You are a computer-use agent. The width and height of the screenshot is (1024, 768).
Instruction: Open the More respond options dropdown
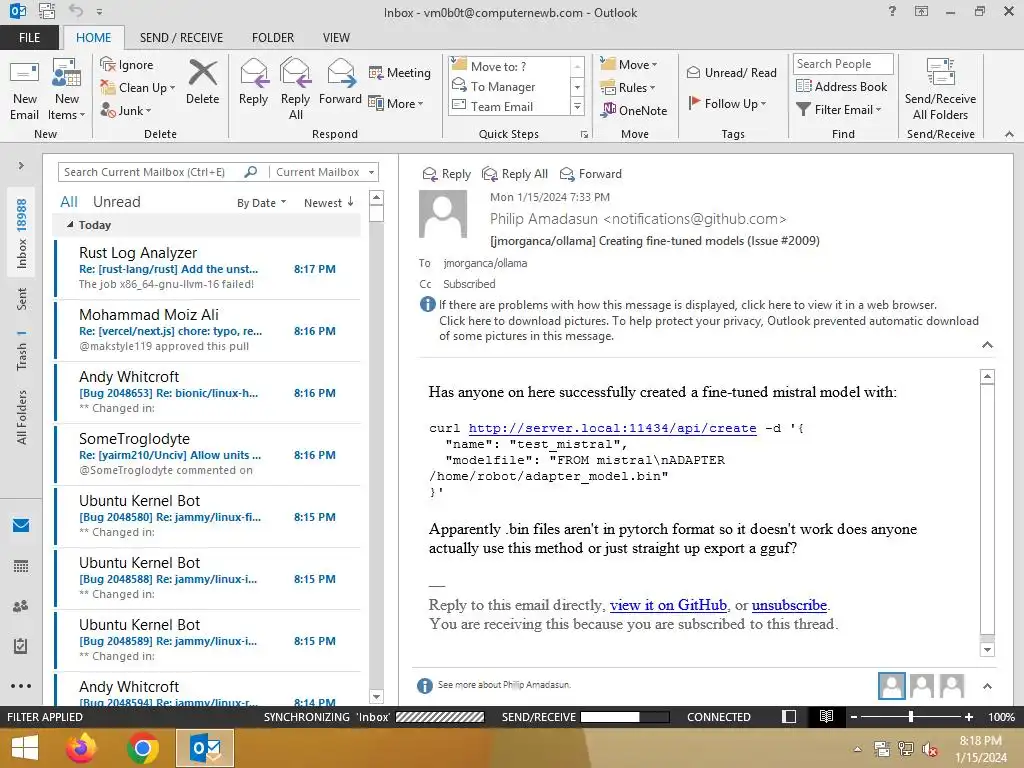tap(396, 103)
